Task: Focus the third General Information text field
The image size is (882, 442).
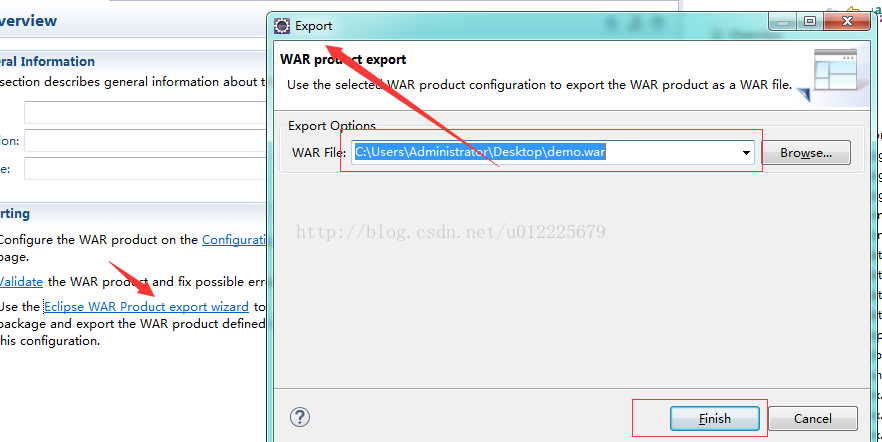Action: (x=145, y=169)
